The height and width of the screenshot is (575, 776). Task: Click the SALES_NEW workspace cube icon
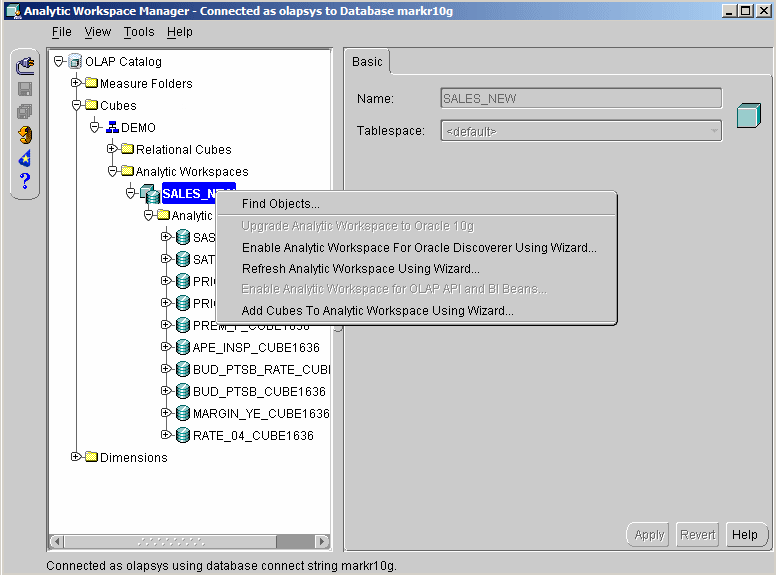(x=150, y=193)
